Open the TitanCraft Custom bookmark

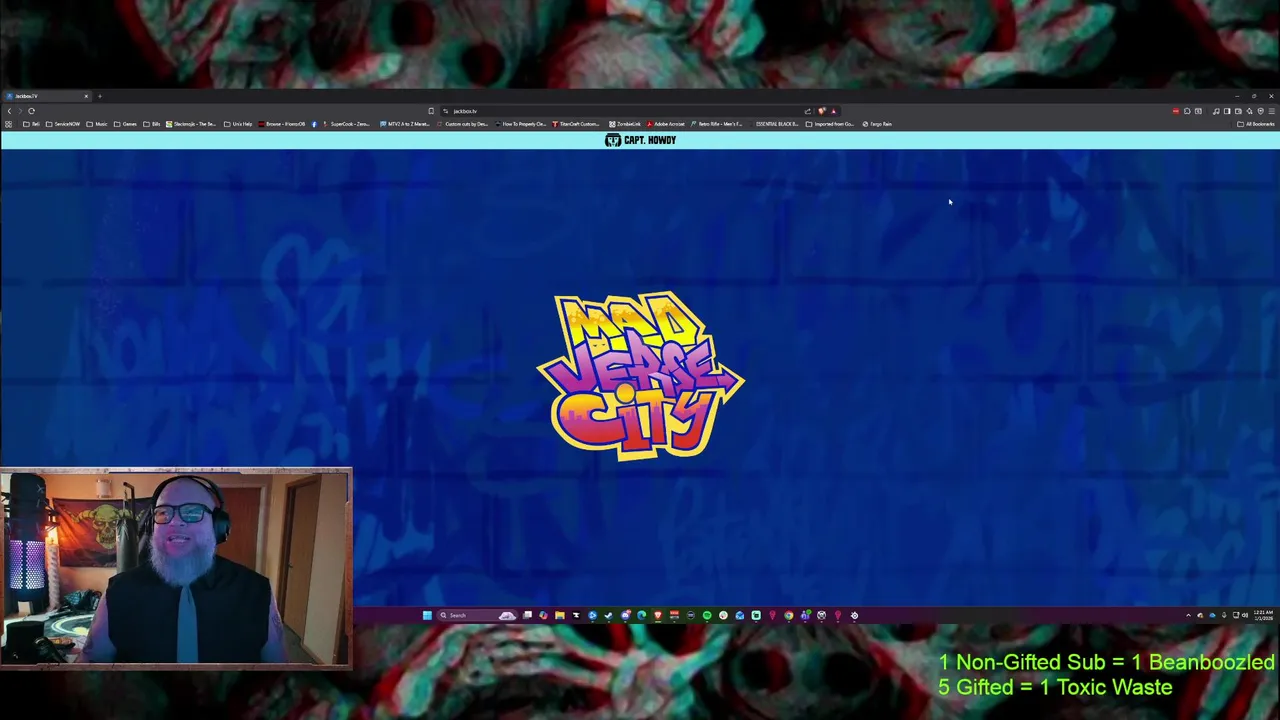[577, 124]
